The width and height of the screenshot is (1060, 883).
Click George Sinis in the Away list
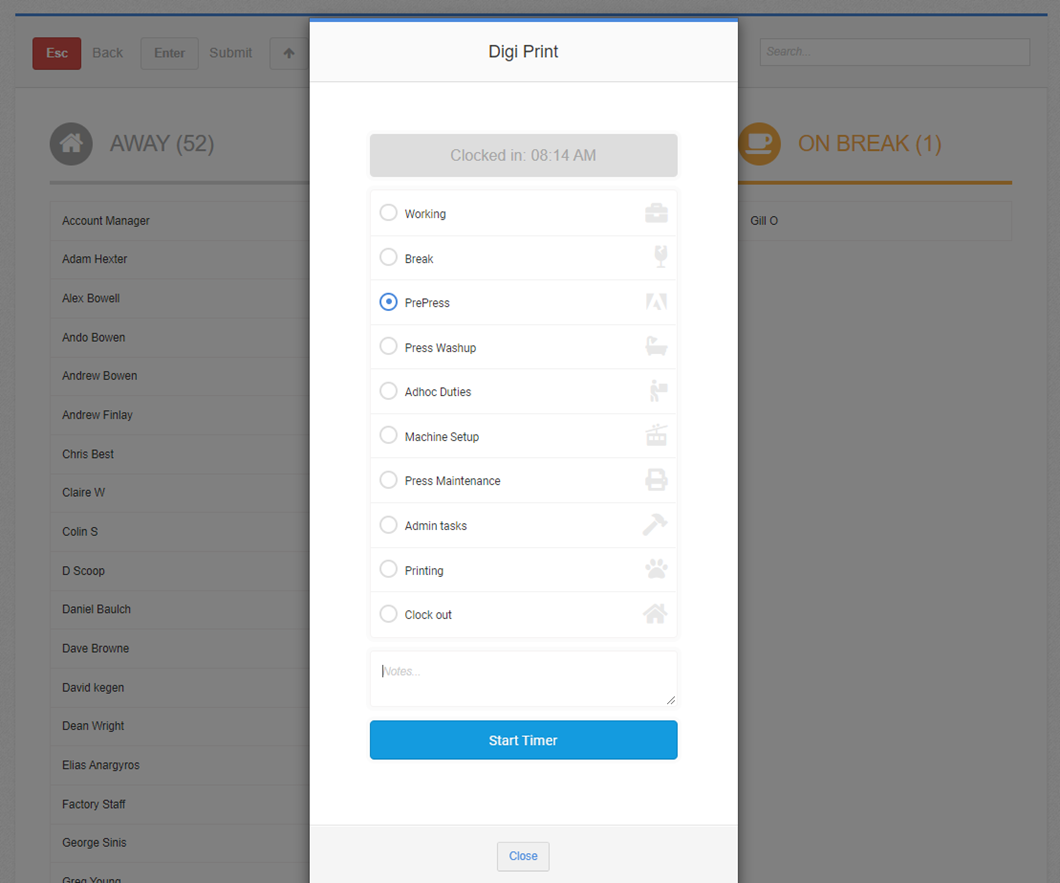pyautogui.click(x=180, y=843)
